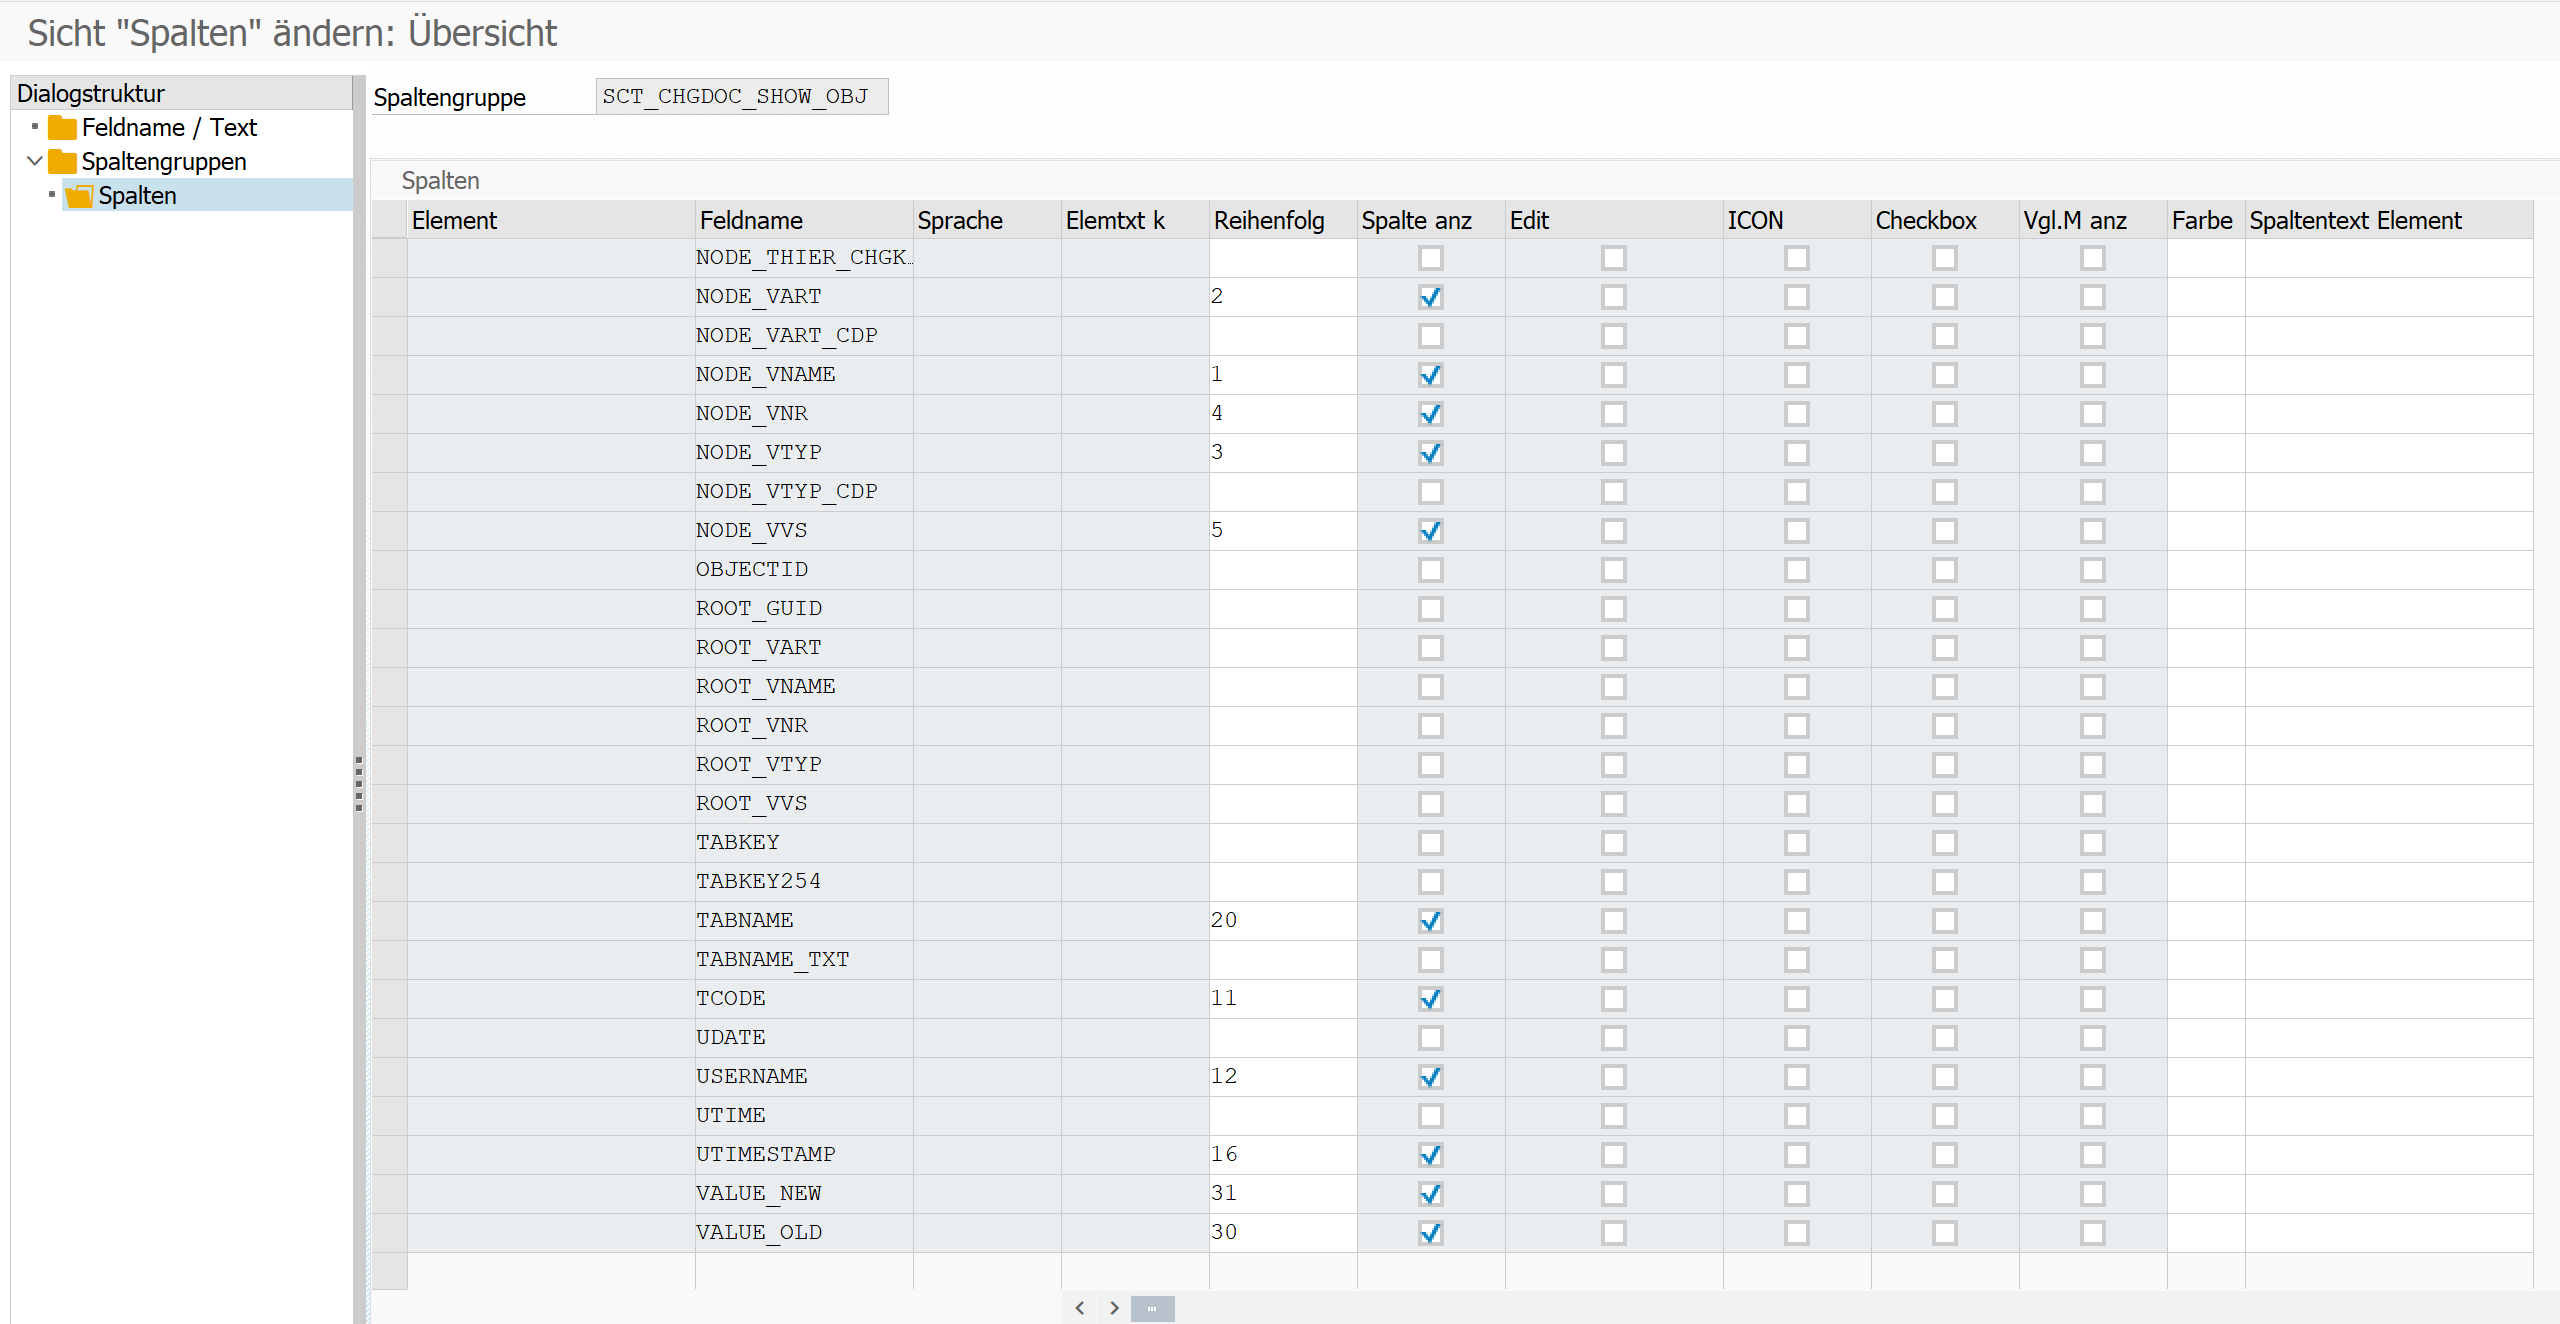
Task: Click the scroll left arrow below table
Action: [1080, 1308]
